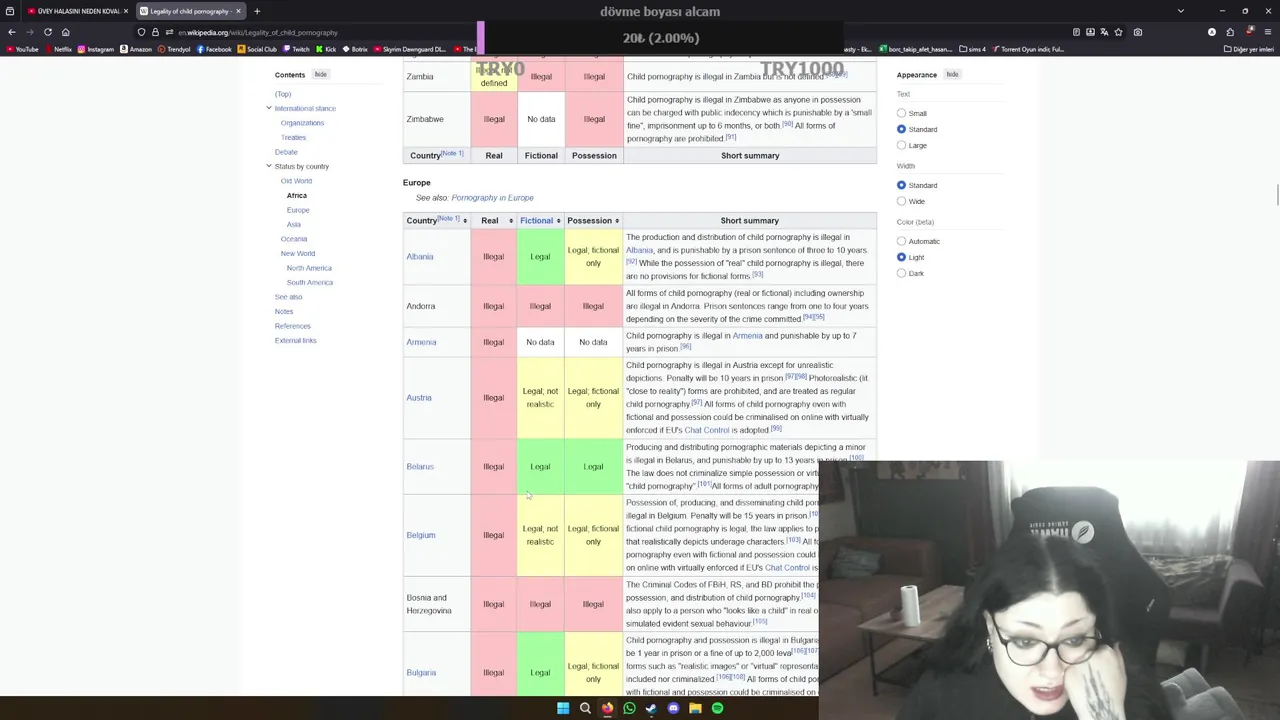This screenshot has height=720, width=1280.
Task: Jump to North America in contents
Action: coord(309,268)
